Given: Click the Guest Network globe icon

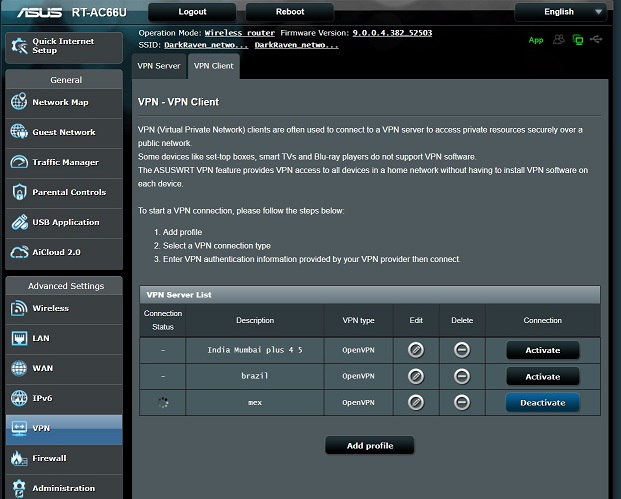Looking at the screenshot, I should click(19, 131).
